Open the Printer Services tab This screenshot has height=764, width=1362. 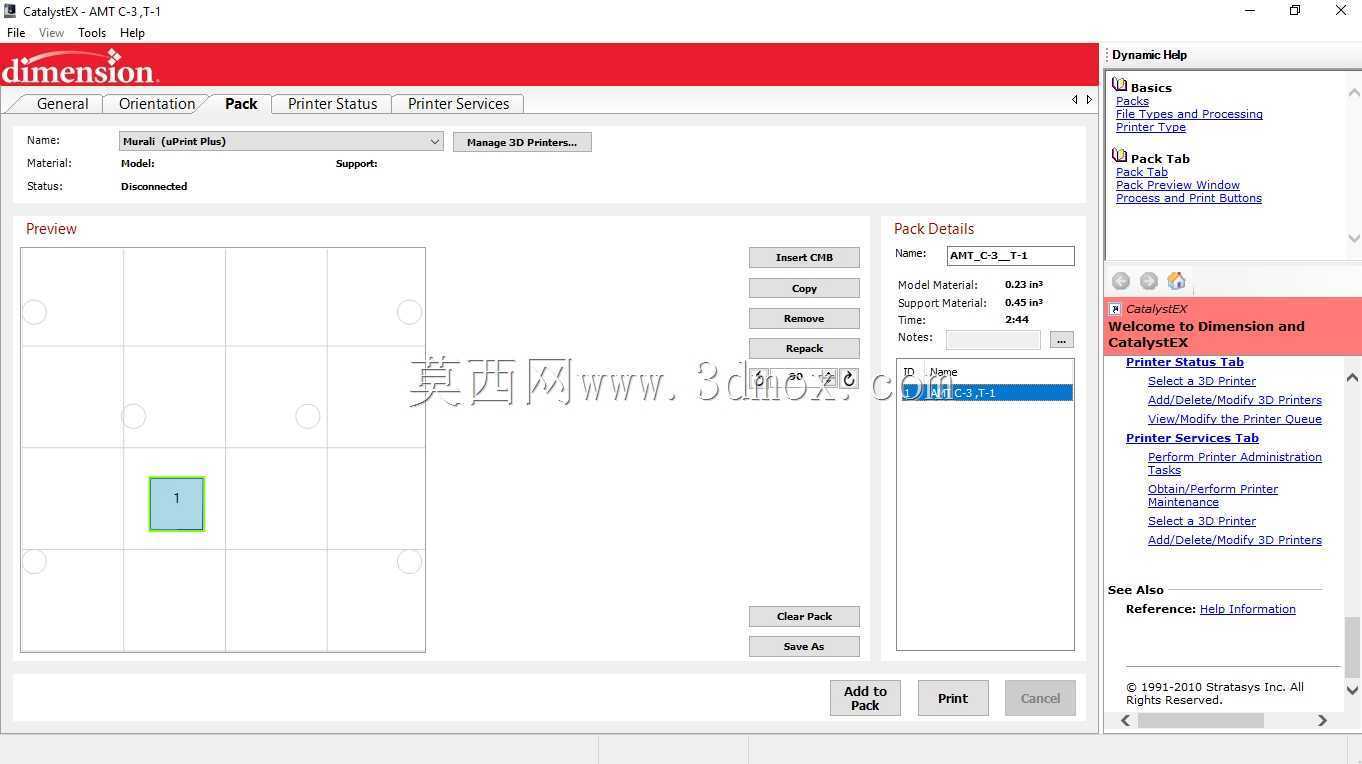pos(458,104)
